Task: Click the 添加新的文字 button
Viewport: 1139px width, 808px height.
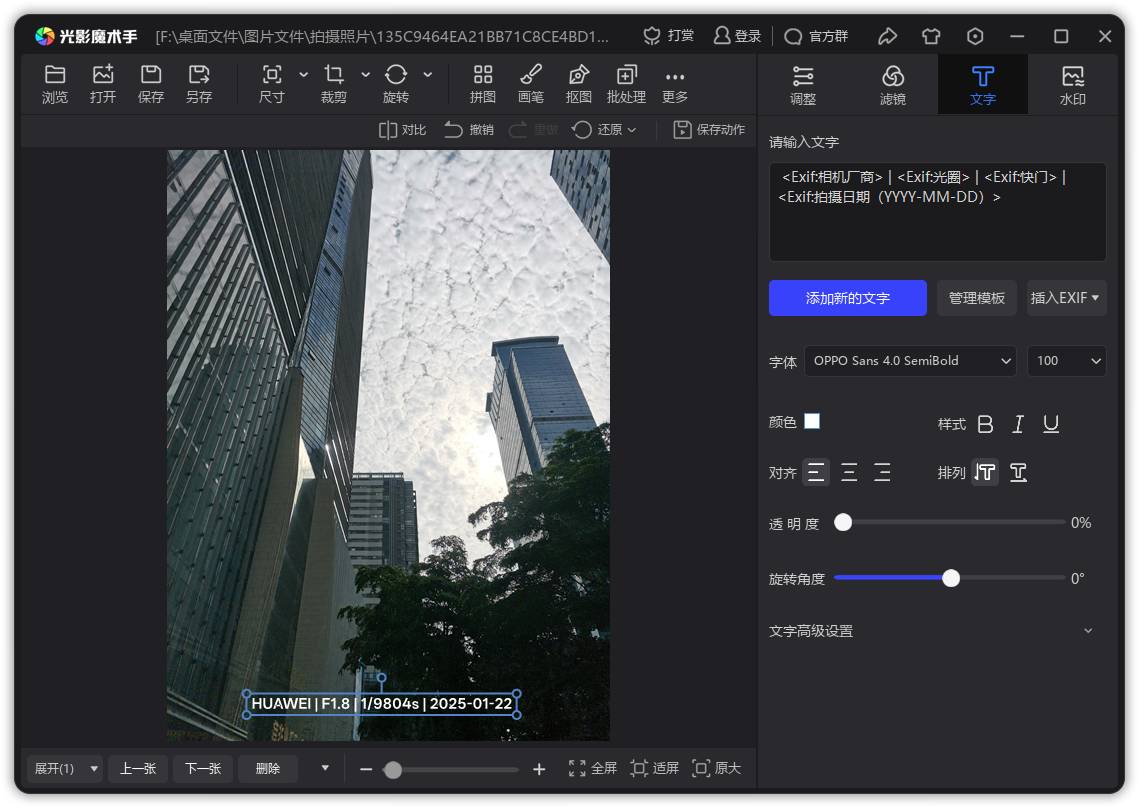Action: click(x=847, y=298)
